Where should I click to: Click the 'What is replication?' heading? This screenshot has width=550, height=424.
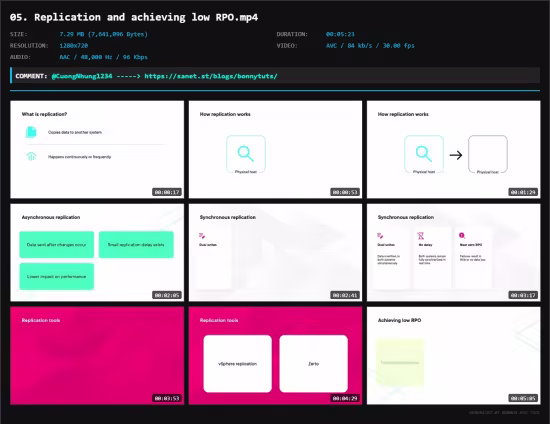[44, 114]
